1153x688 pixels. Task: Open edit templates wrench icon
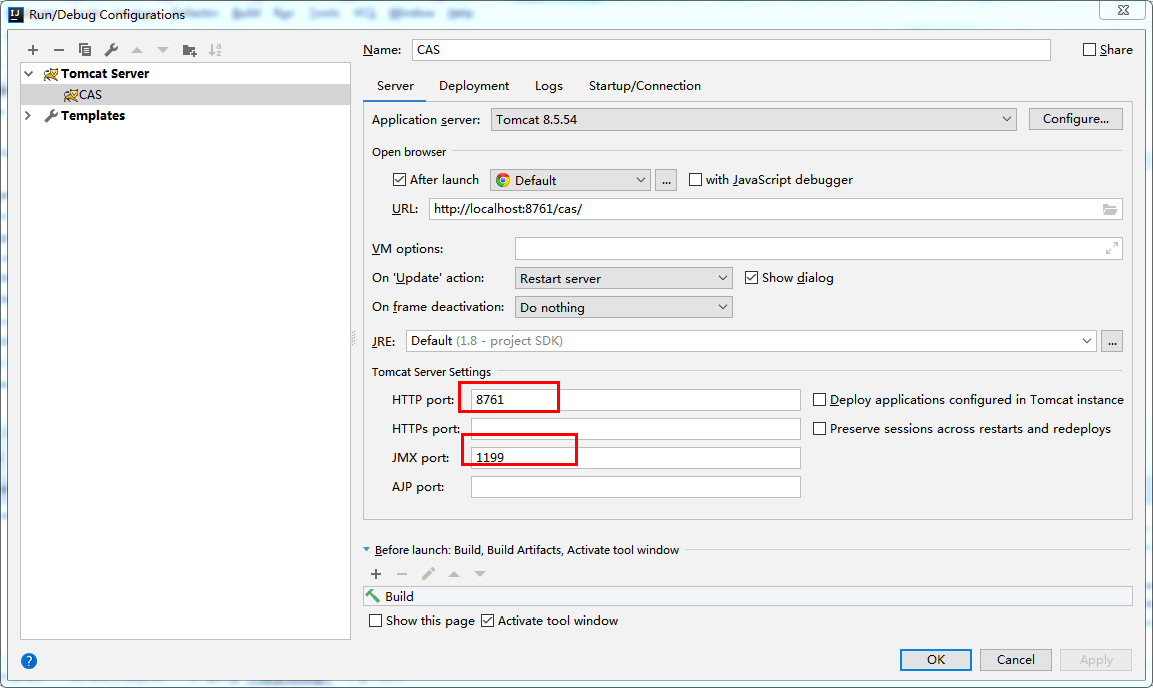[x=111, y=50]
